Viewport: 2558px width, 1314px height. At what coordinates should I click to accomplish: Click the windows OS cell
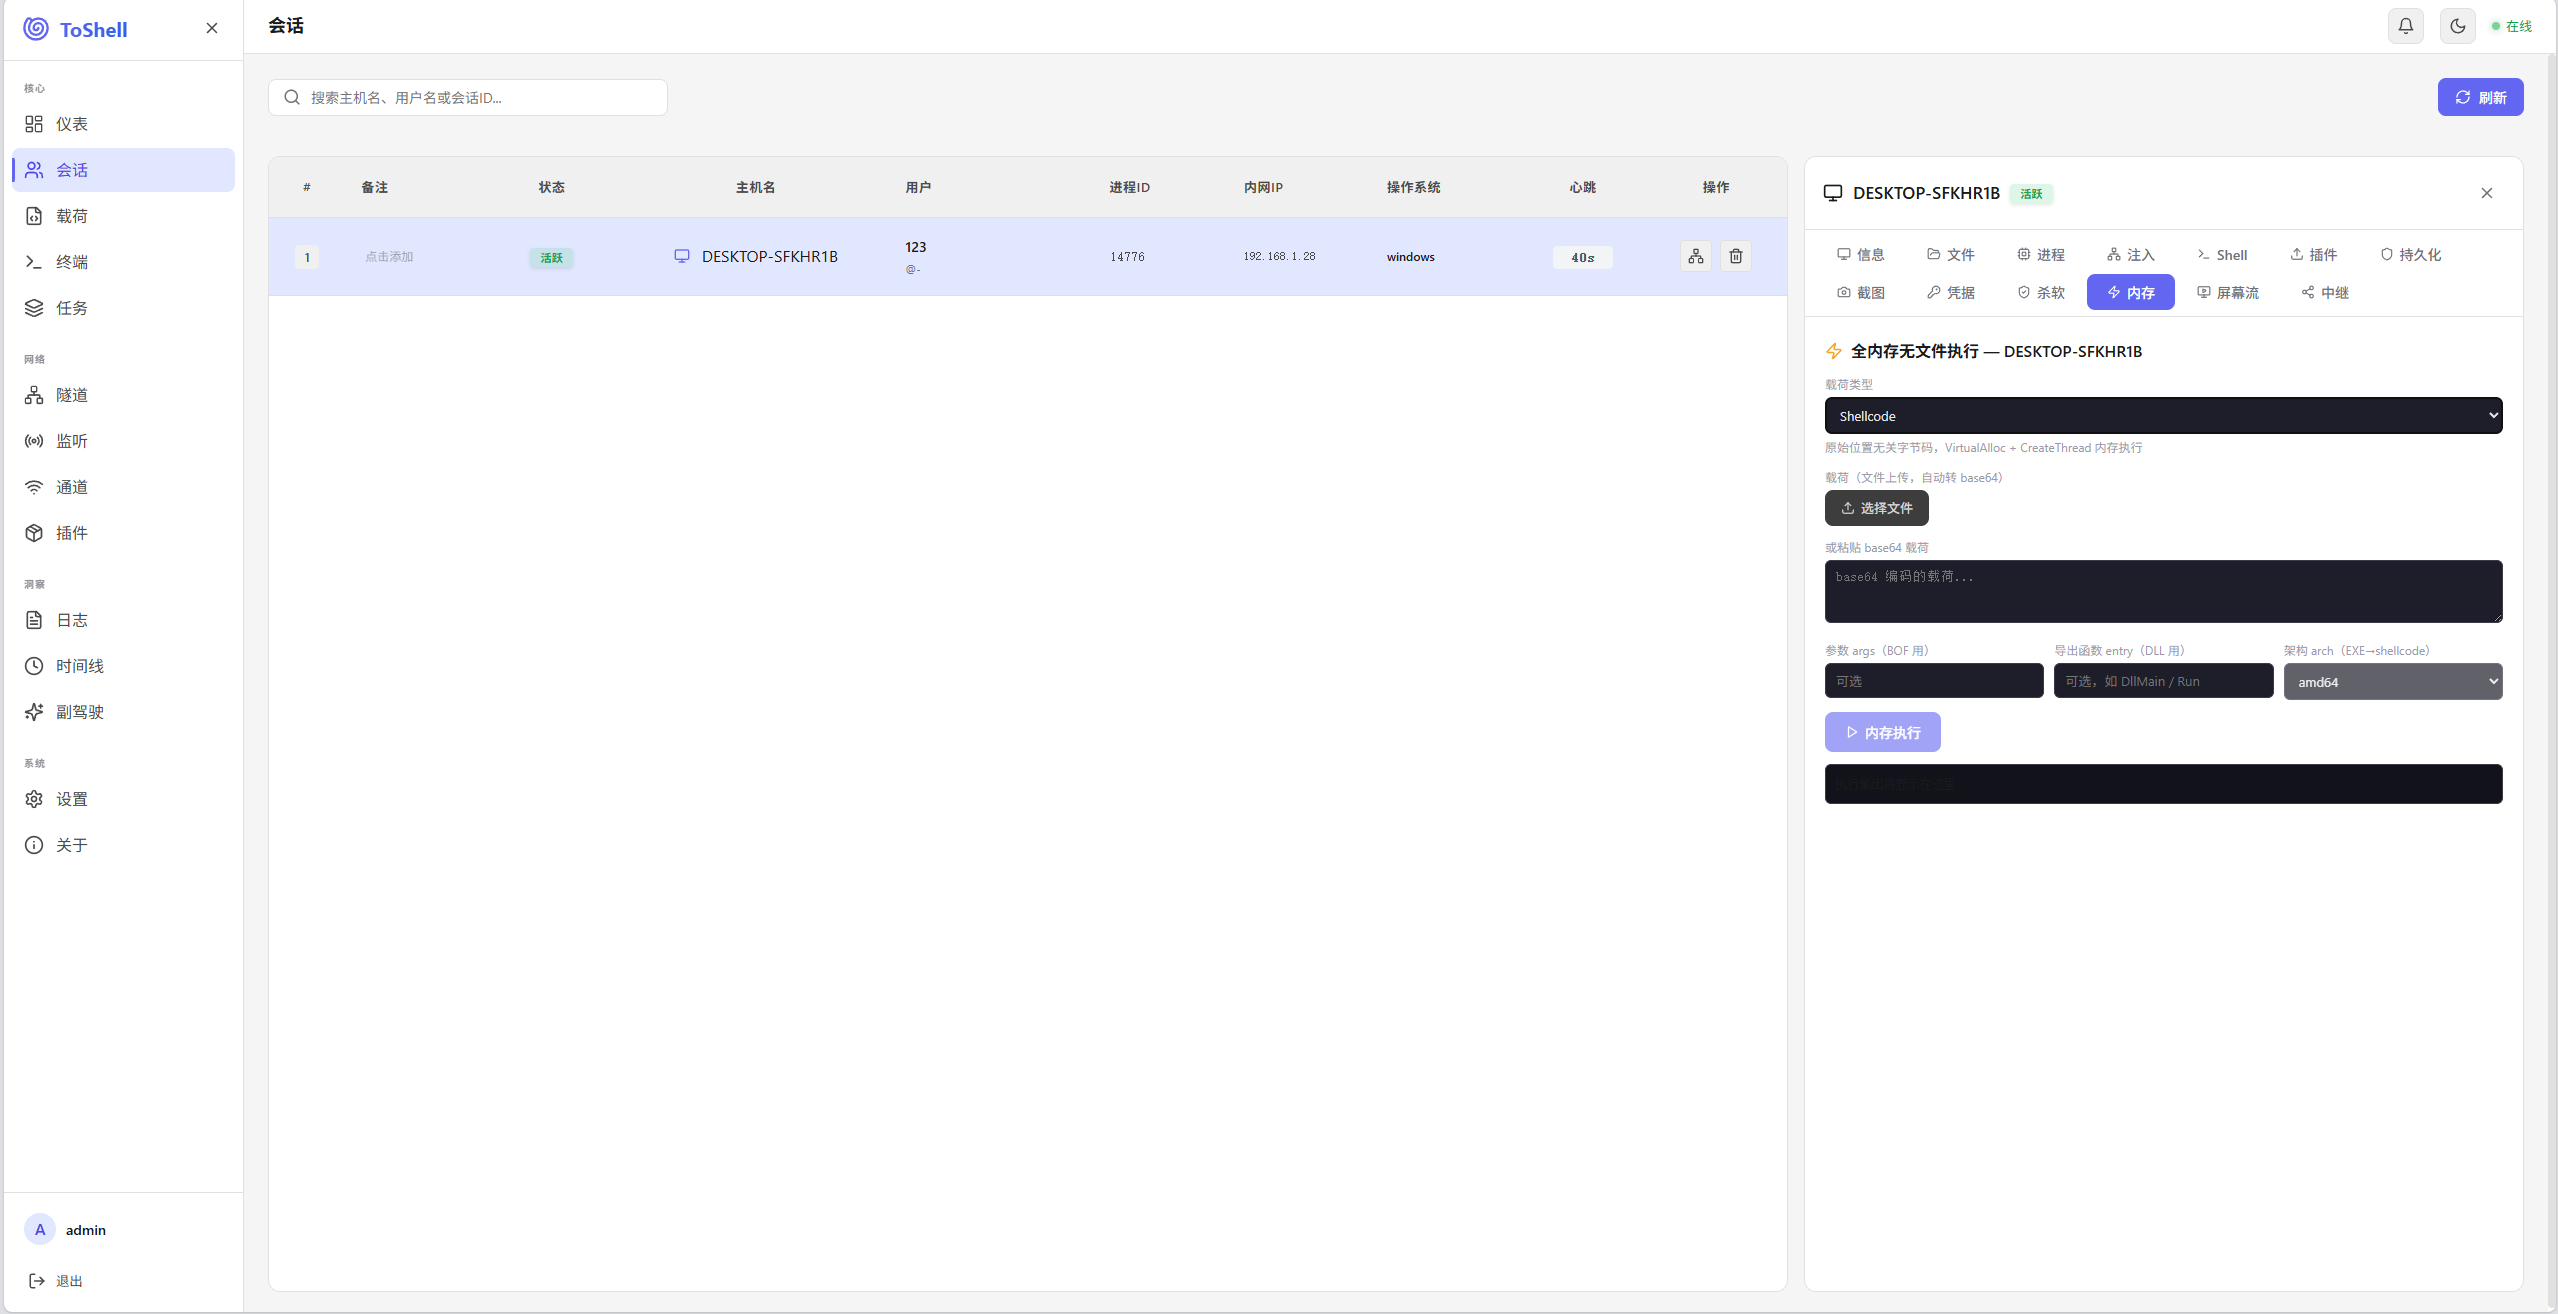pos(1411,257)
